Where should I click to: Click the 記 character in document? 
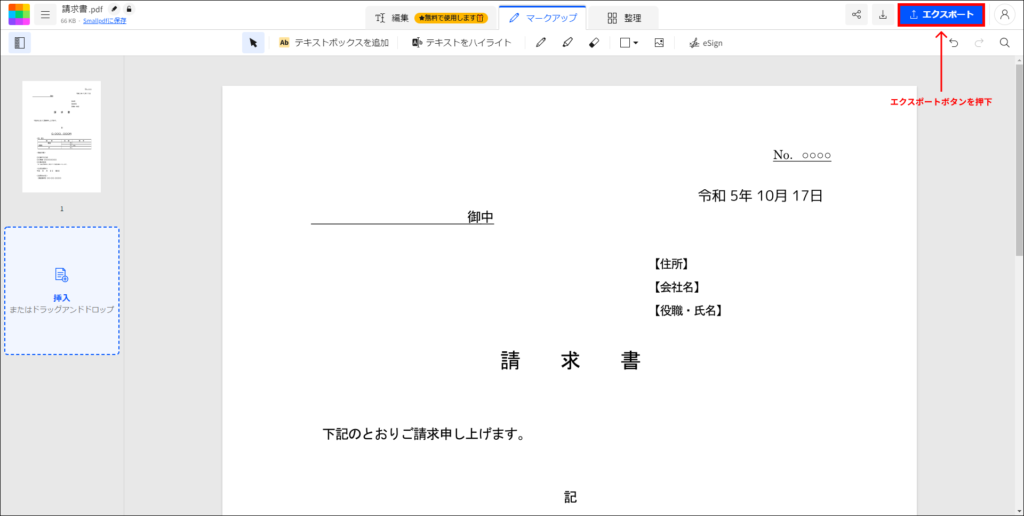tap(571, 498)
